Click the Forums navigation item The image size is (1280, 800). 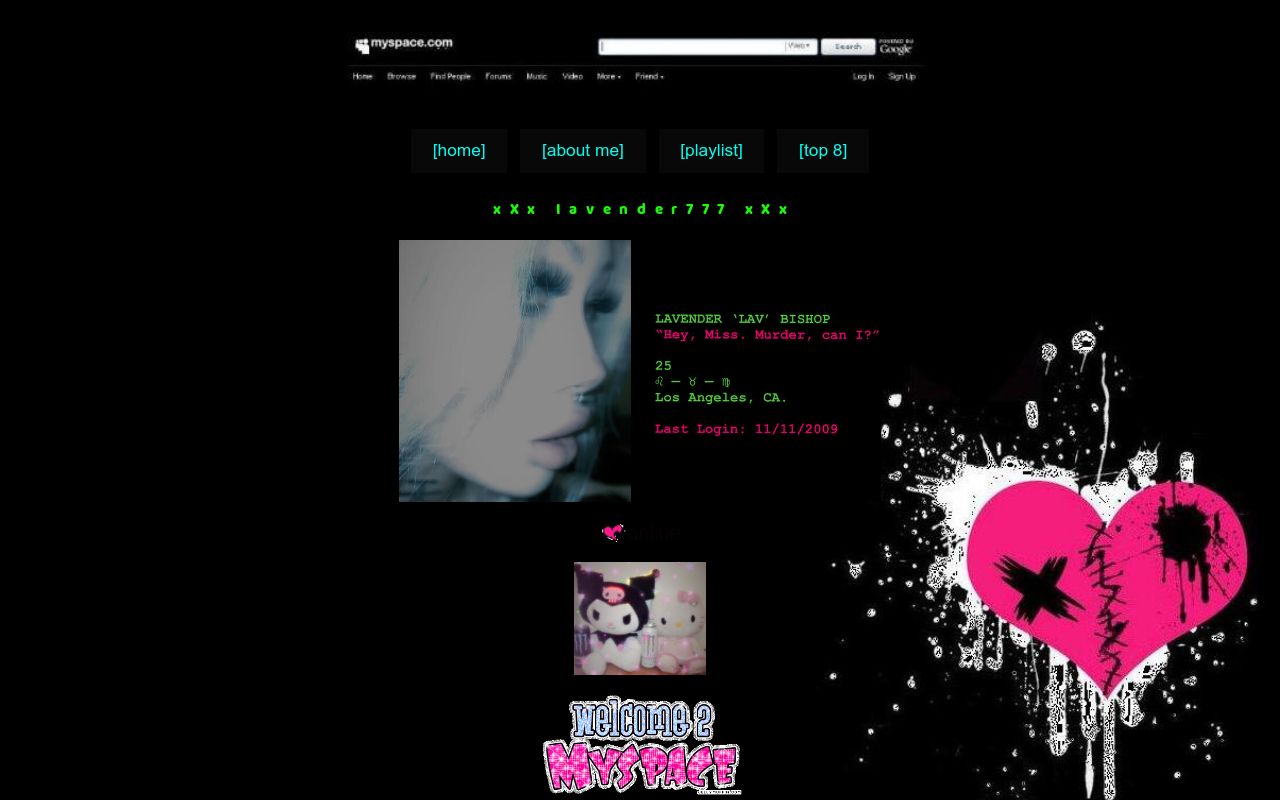click(497, 76)
